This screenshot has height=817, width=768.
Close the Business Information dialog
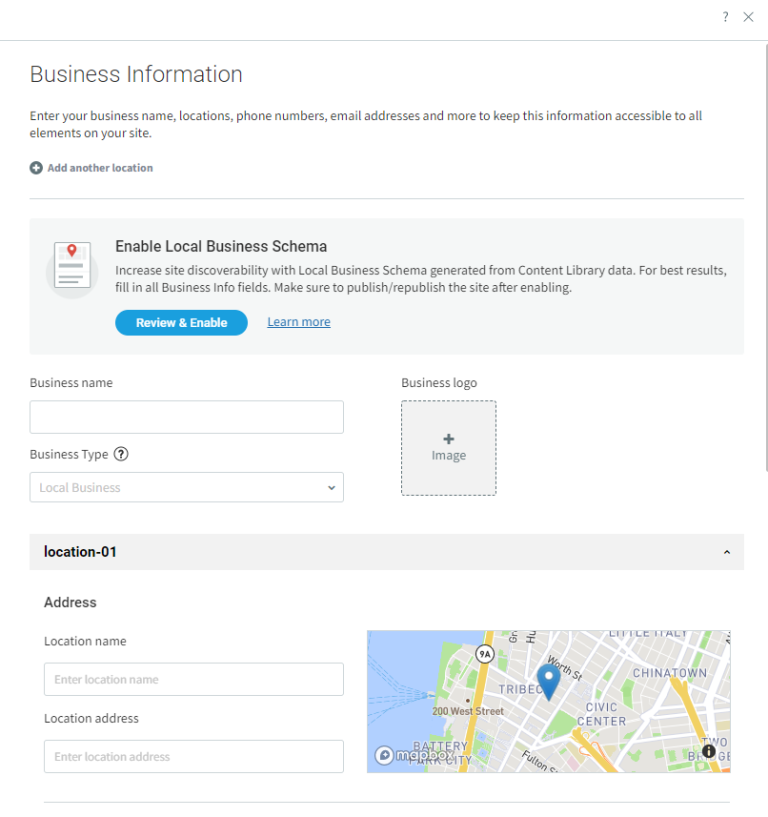(x=749, y=17)
